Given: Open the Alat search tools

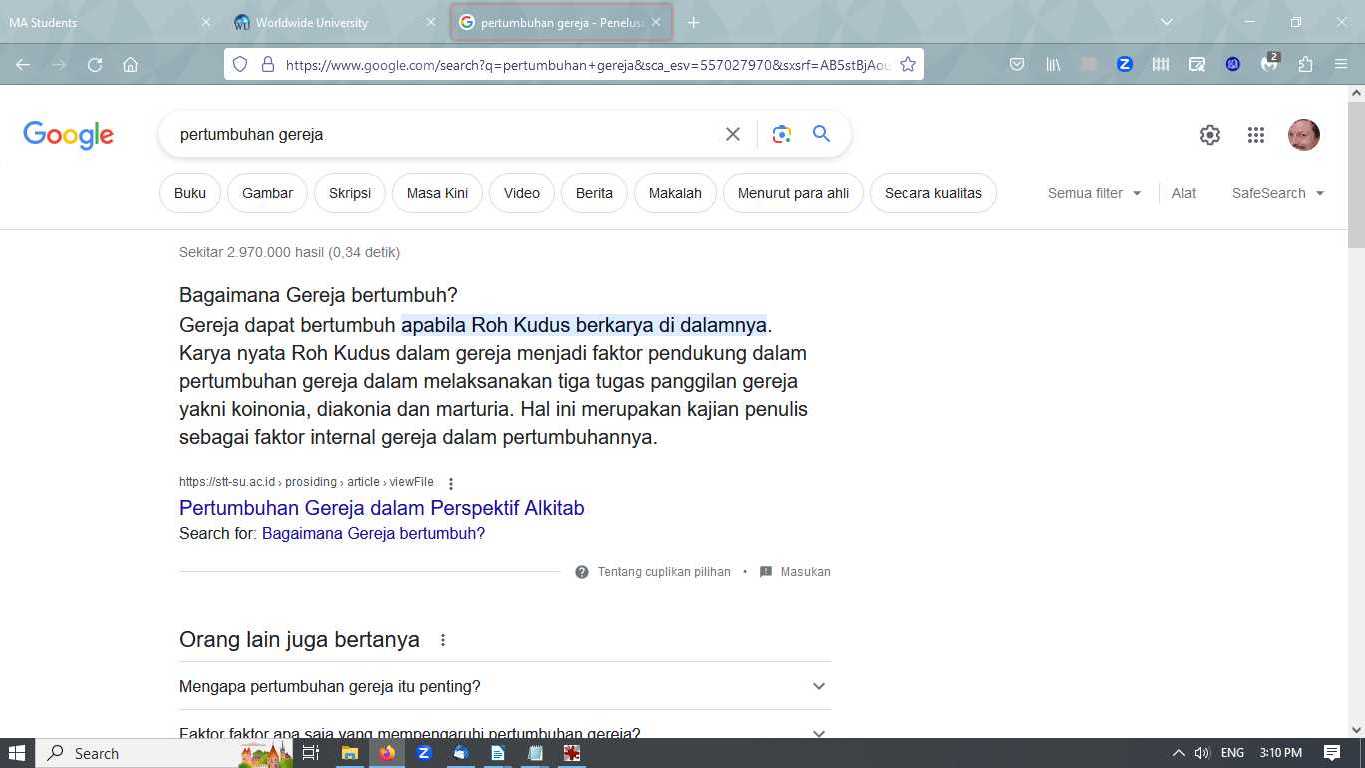Looking at the screenshot, I should coord(1184,193).
